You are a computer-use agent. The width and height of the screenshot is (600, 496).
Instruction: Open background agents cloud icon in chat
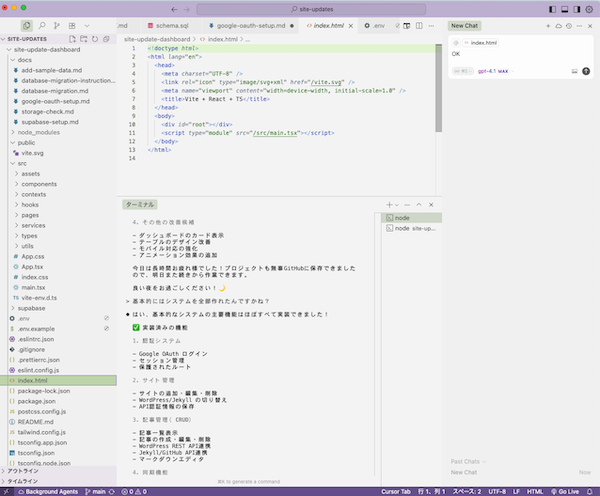click(559, 26)
